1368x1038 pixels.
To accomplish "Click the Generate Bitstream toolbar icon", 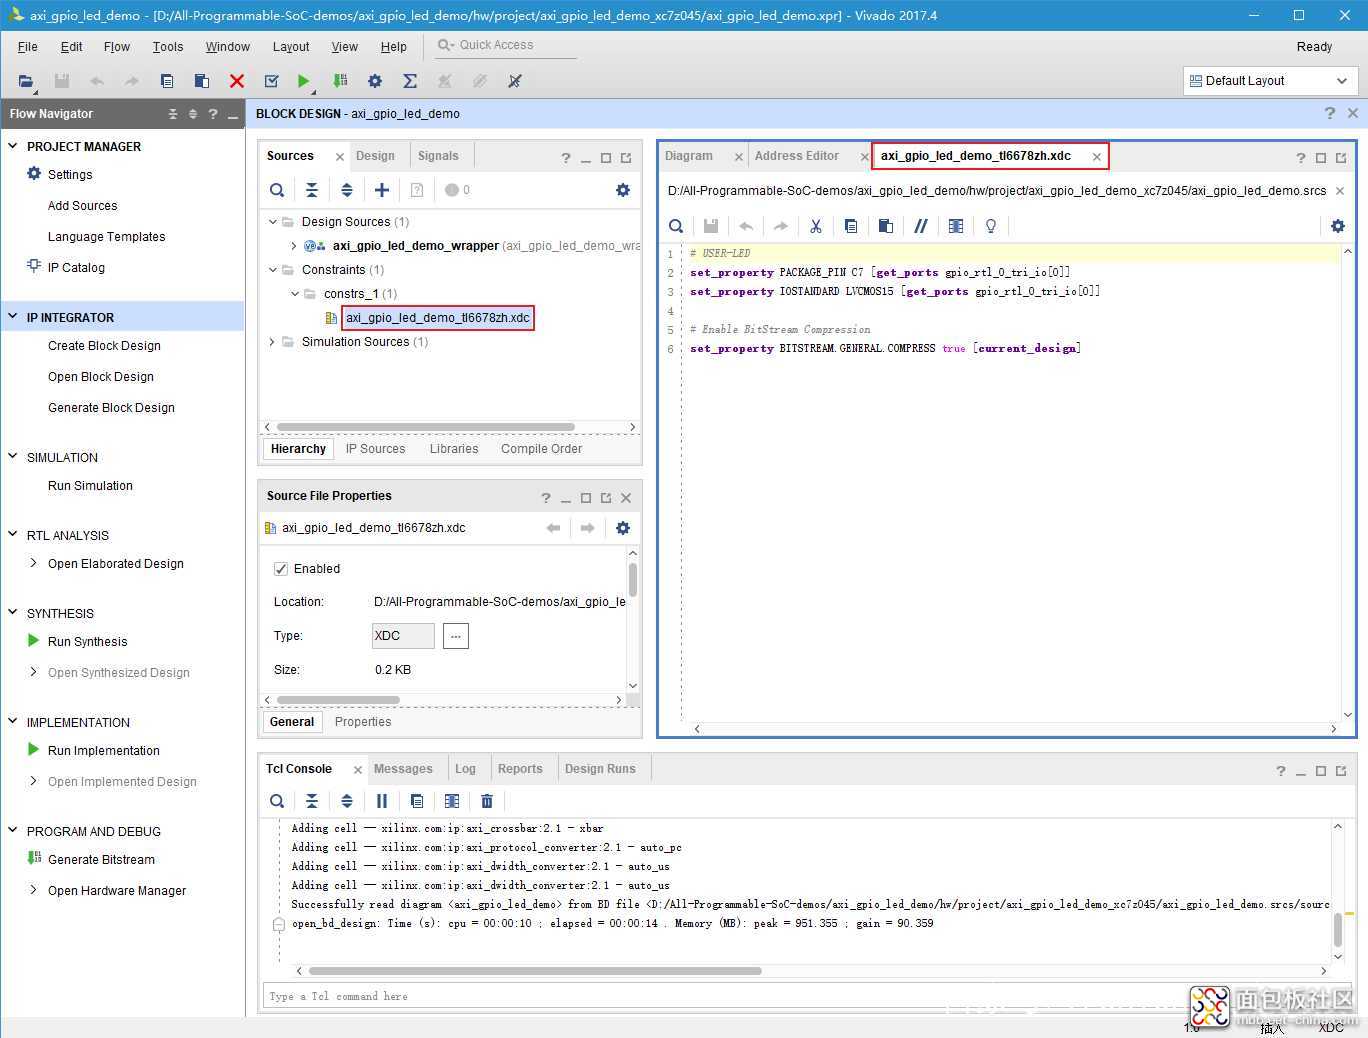I will pyautogui.click(x=340, y=81).
